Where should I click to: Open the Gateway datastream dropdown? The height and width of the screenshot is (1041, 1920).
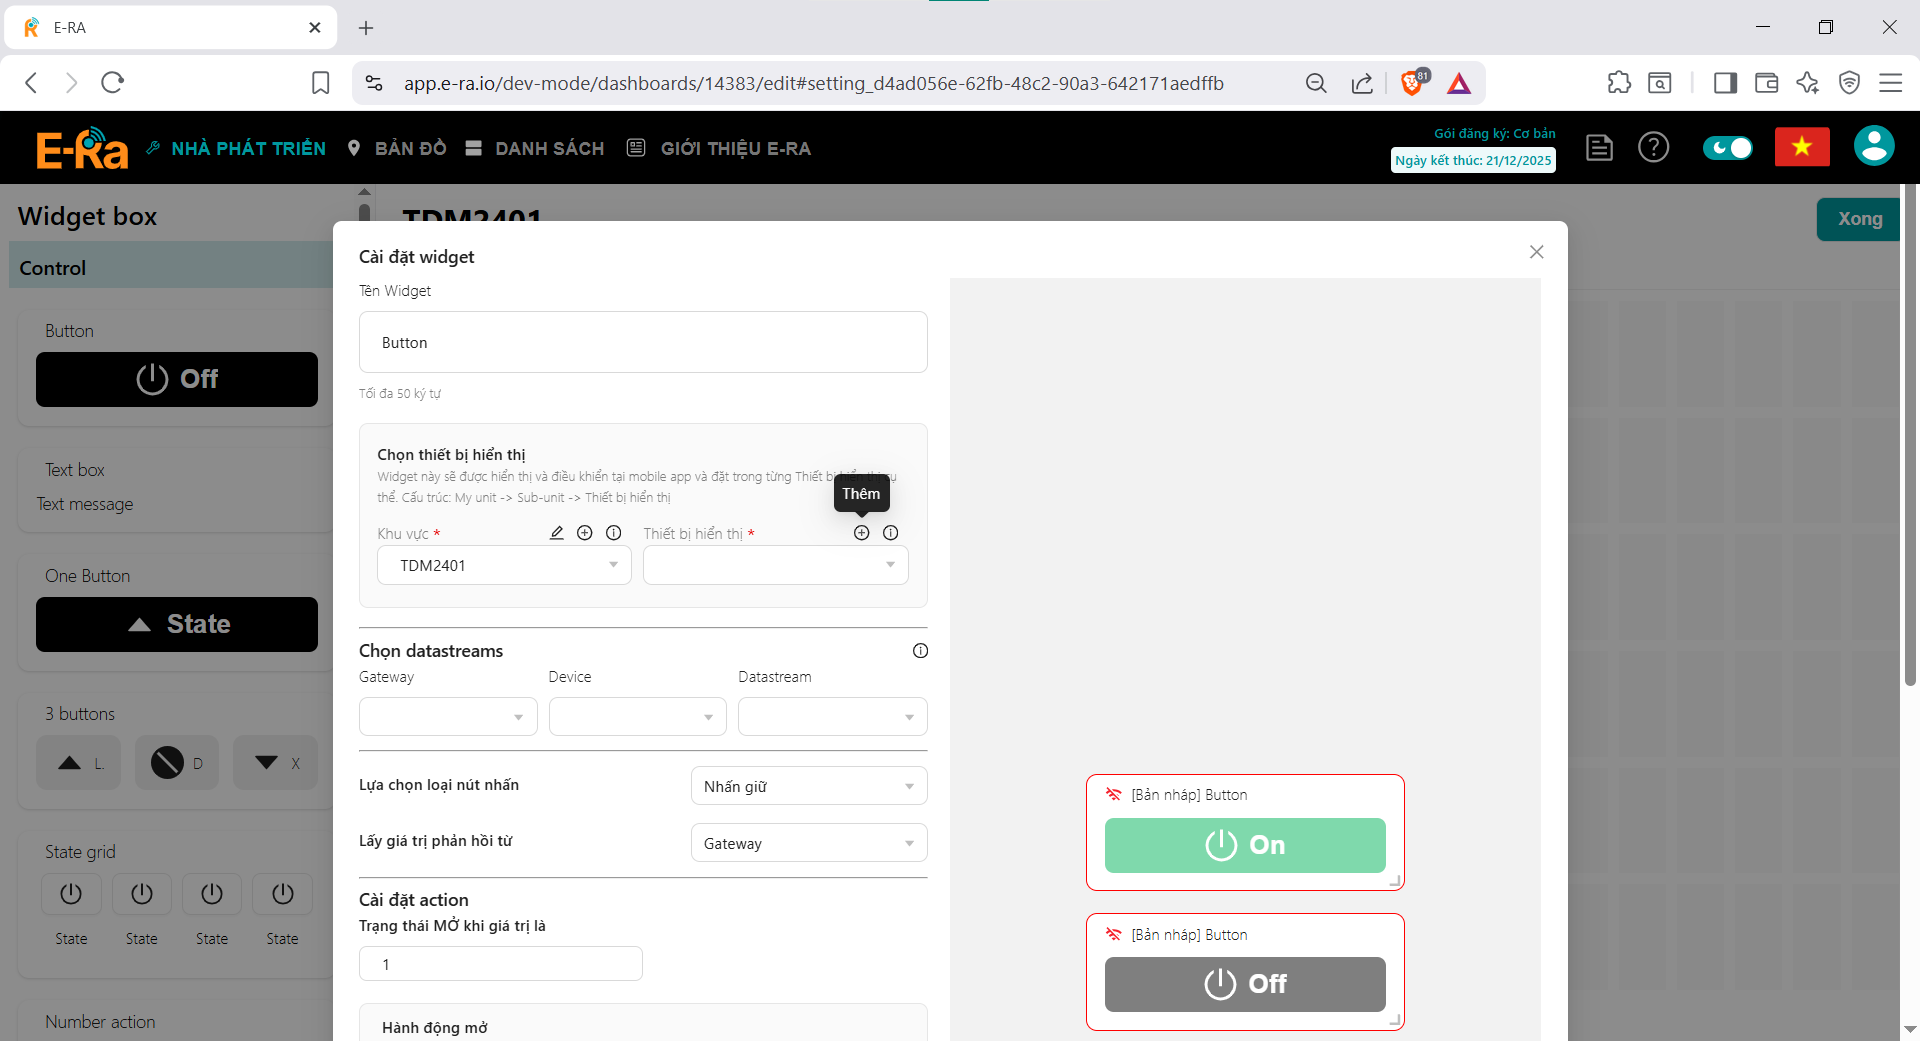click(x=447, y=717)
